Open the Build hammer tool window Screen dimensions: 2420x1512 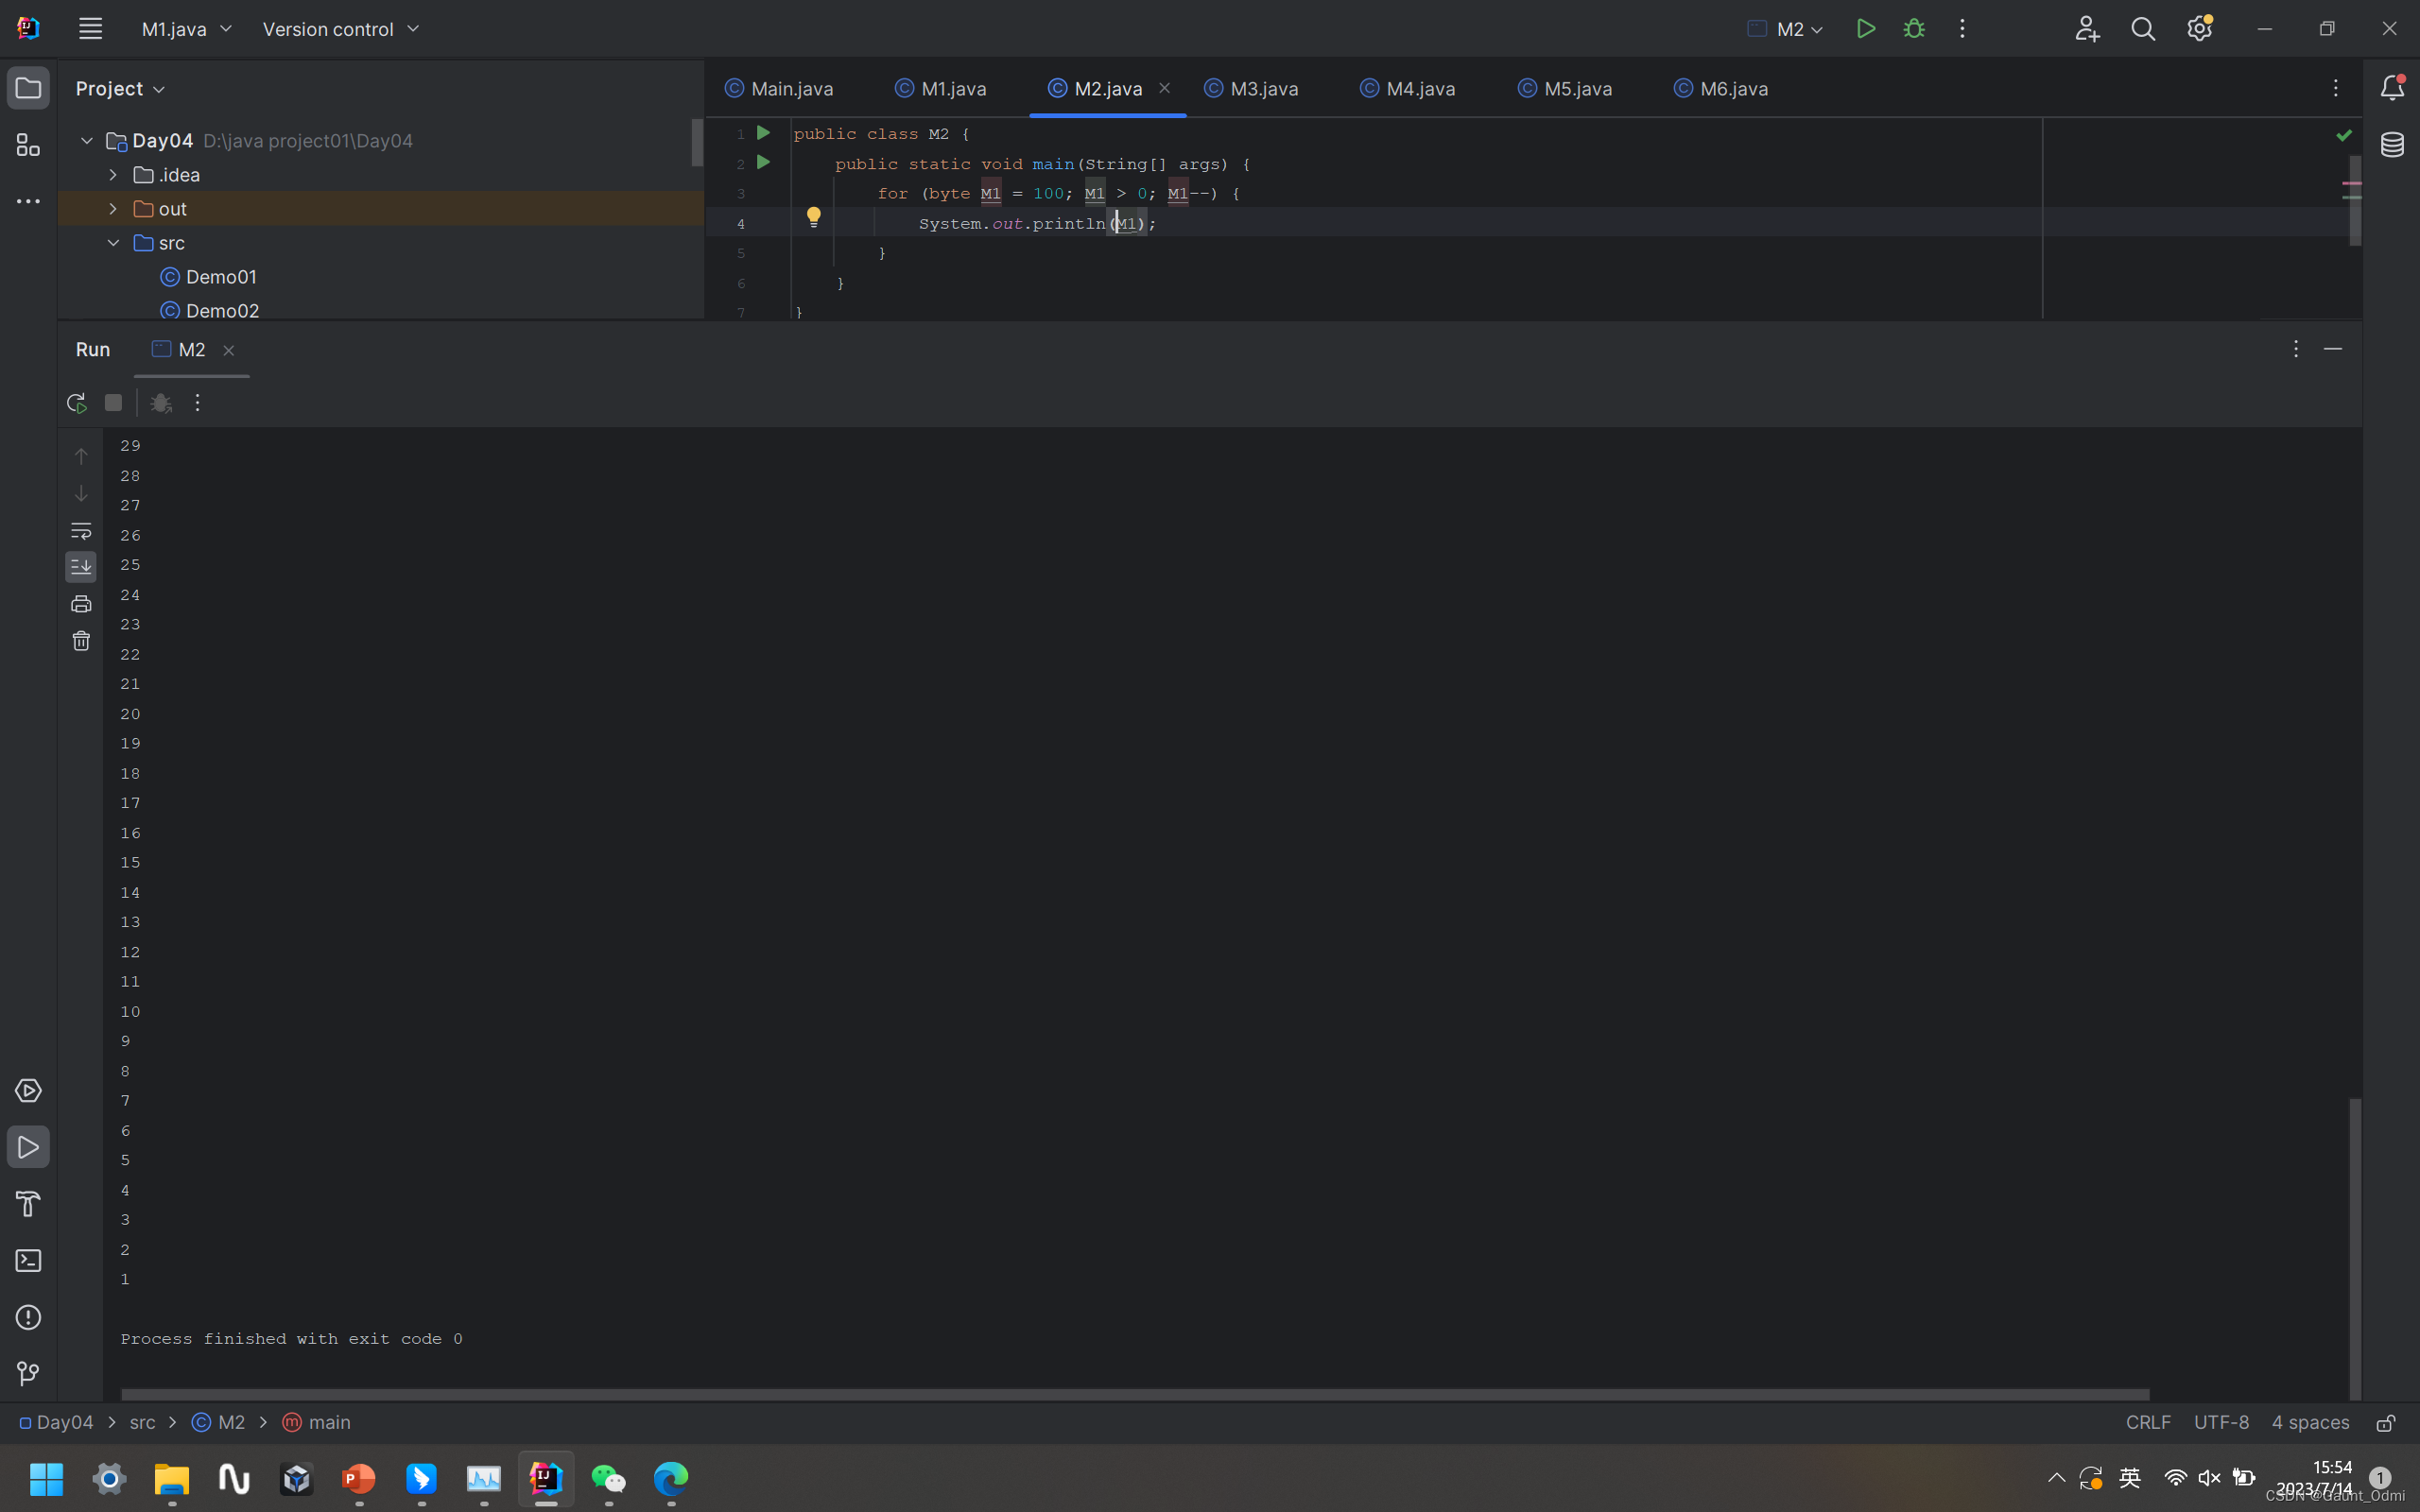click(x=28, y=1204)
